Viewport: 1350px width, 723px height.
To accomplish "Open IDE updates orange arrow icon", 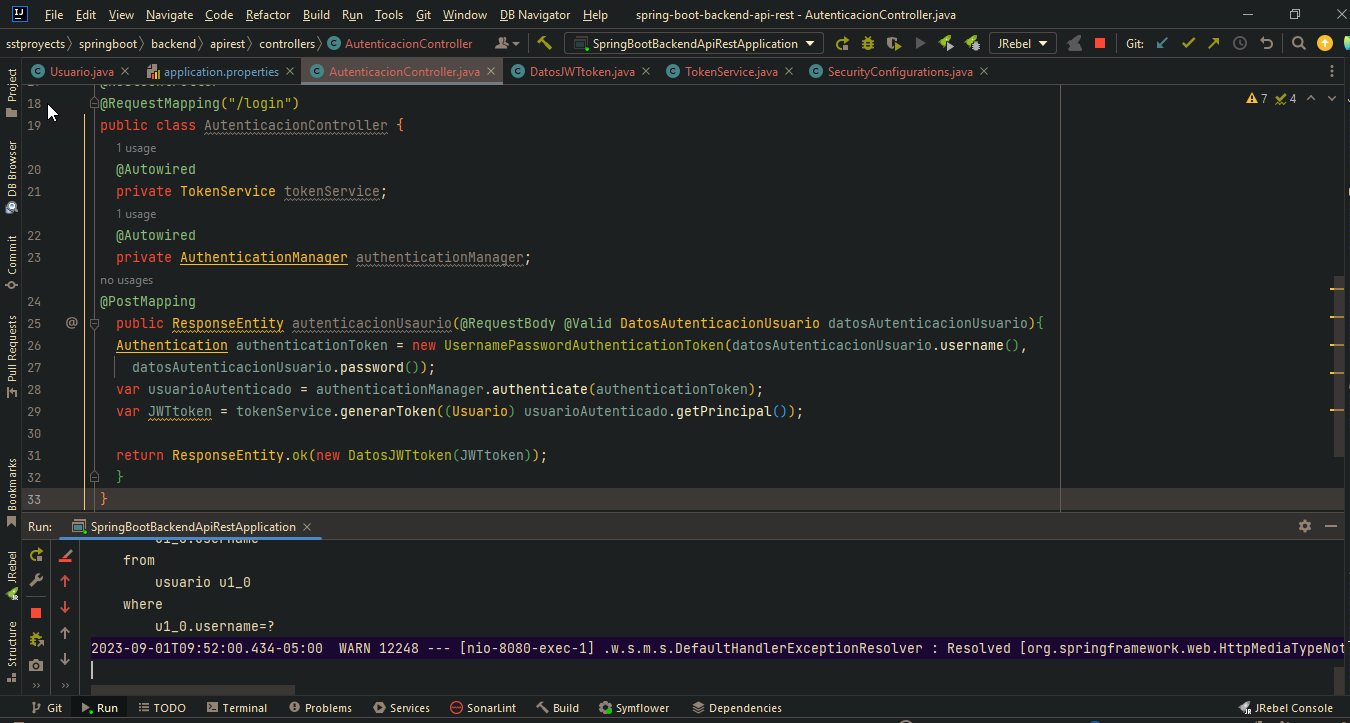I will pos(1325,43).
